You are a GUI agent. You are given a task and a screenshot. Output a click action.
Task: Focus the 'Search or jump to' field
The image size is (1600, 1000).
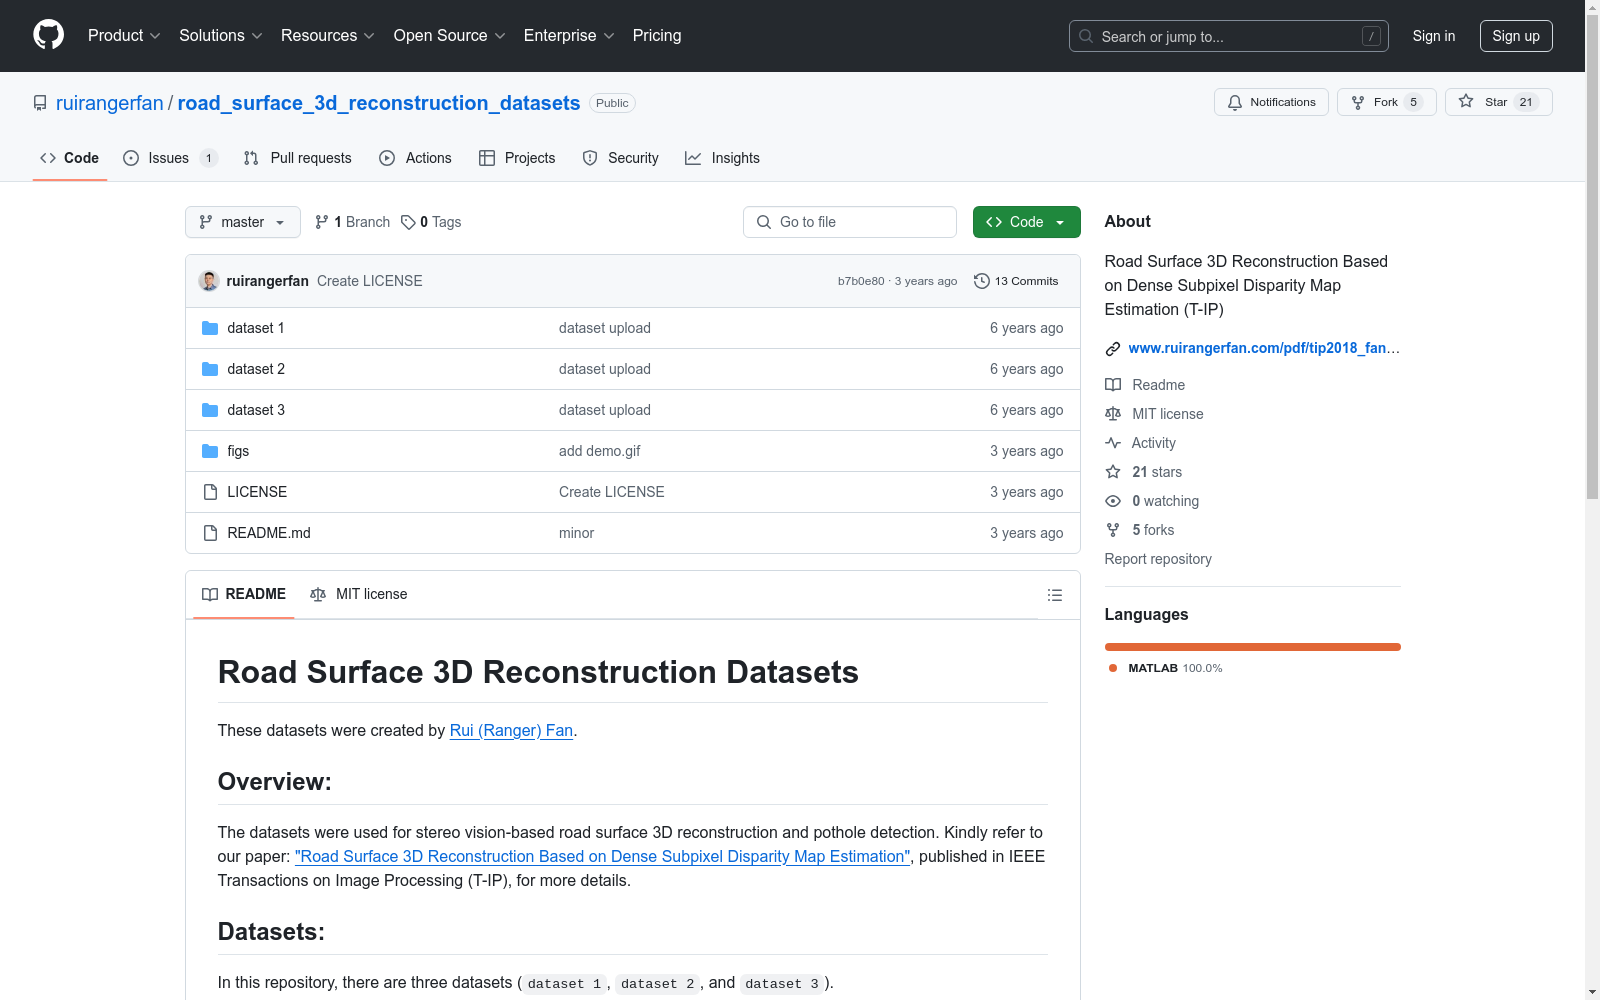(x=1229, y=36)
